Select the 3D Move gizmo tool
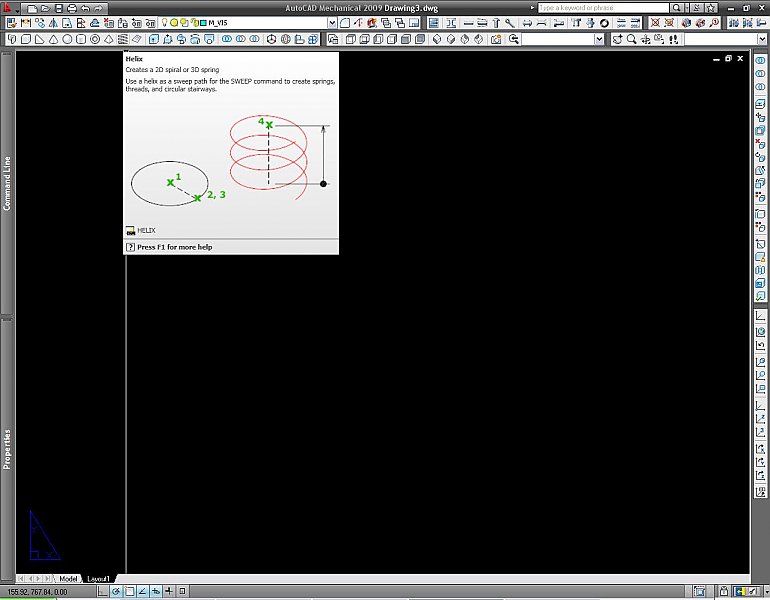Screen dimensions: 770x600 point(271,39)
